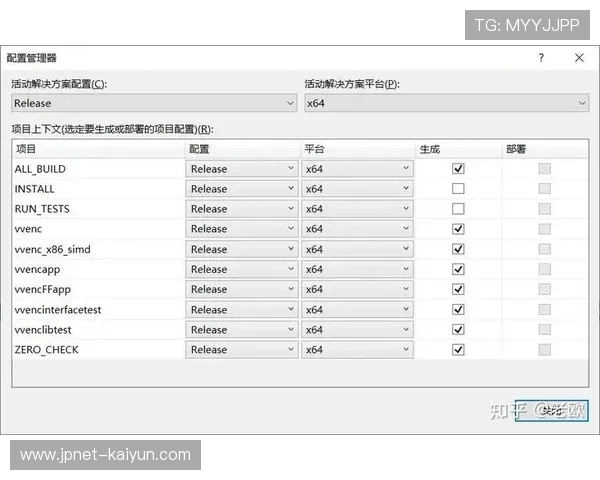The width and height of the screenshot is (600, 480).
Task: Expand platform dropdown for RUN_TESTS
Action: [357, 209]
